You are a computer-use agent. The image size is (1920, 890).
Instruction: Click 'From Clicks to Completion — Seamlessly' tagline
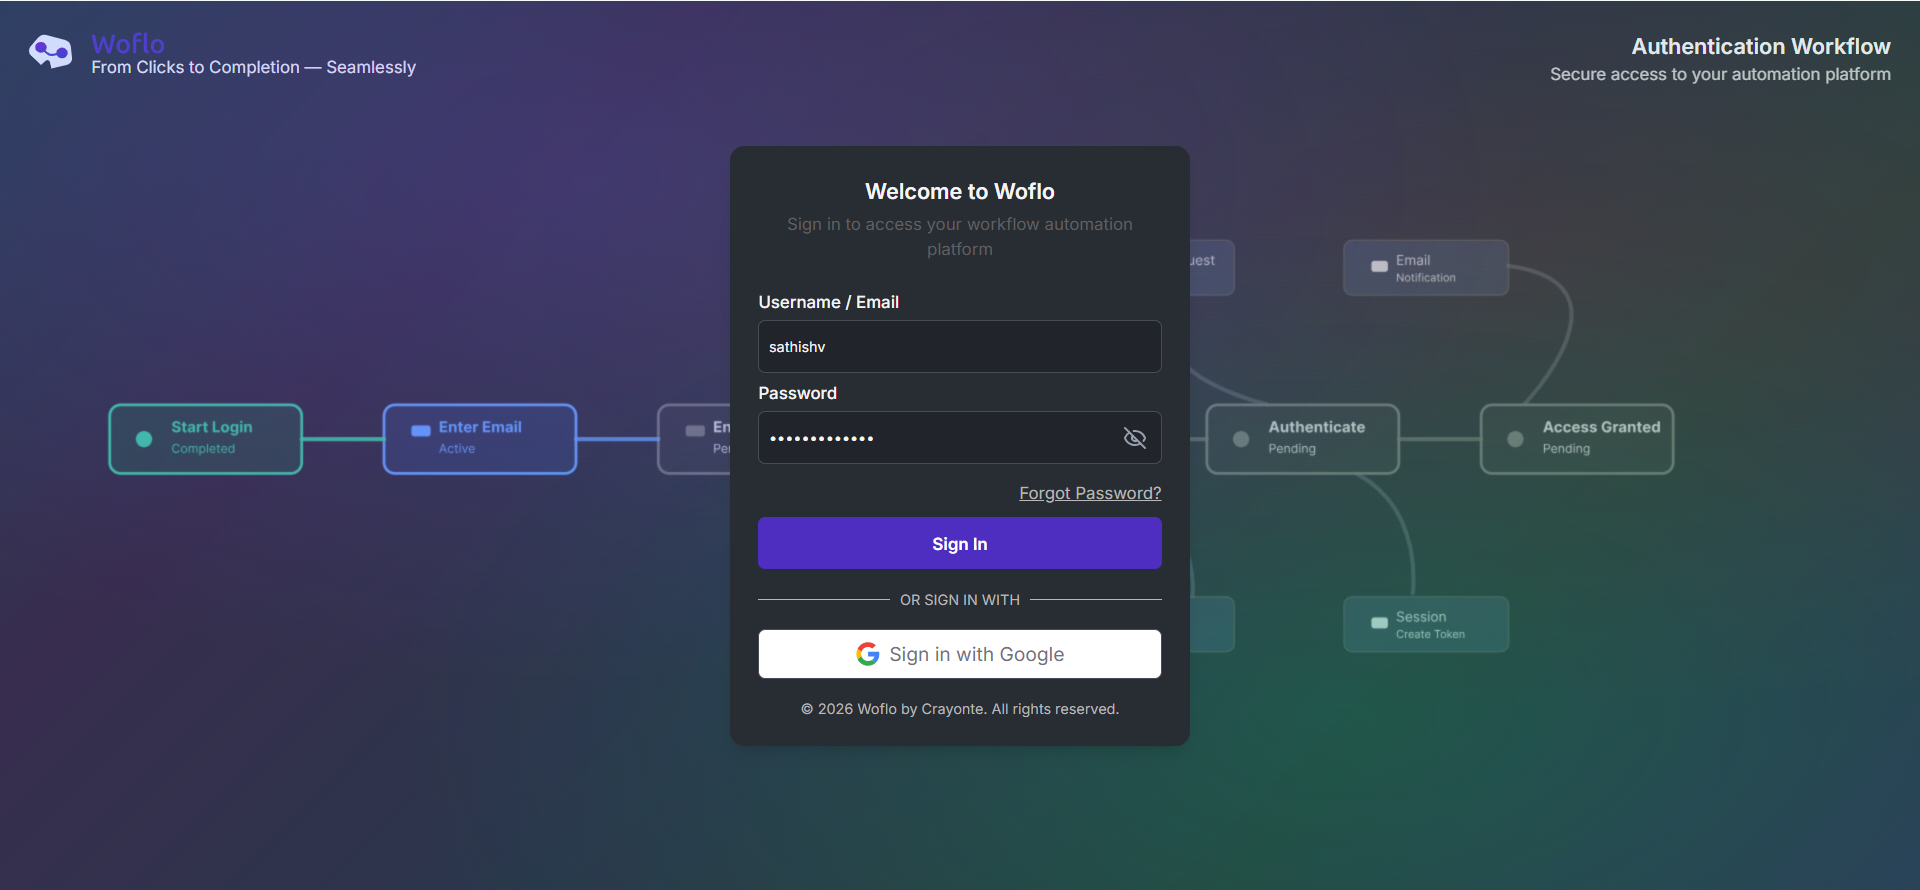coord(253,67)
